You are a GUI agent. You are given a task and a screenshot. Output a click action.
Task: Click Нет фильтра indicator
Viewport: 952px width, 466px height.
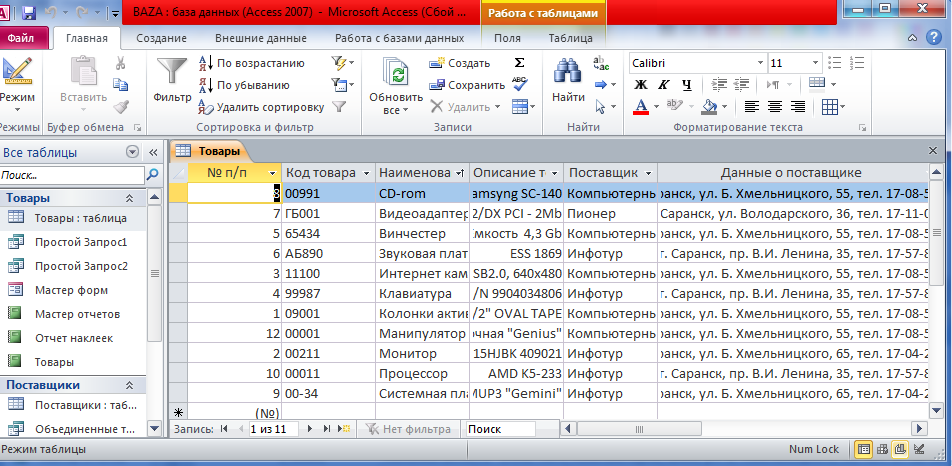pyautogui.click(x=409, y=429)
